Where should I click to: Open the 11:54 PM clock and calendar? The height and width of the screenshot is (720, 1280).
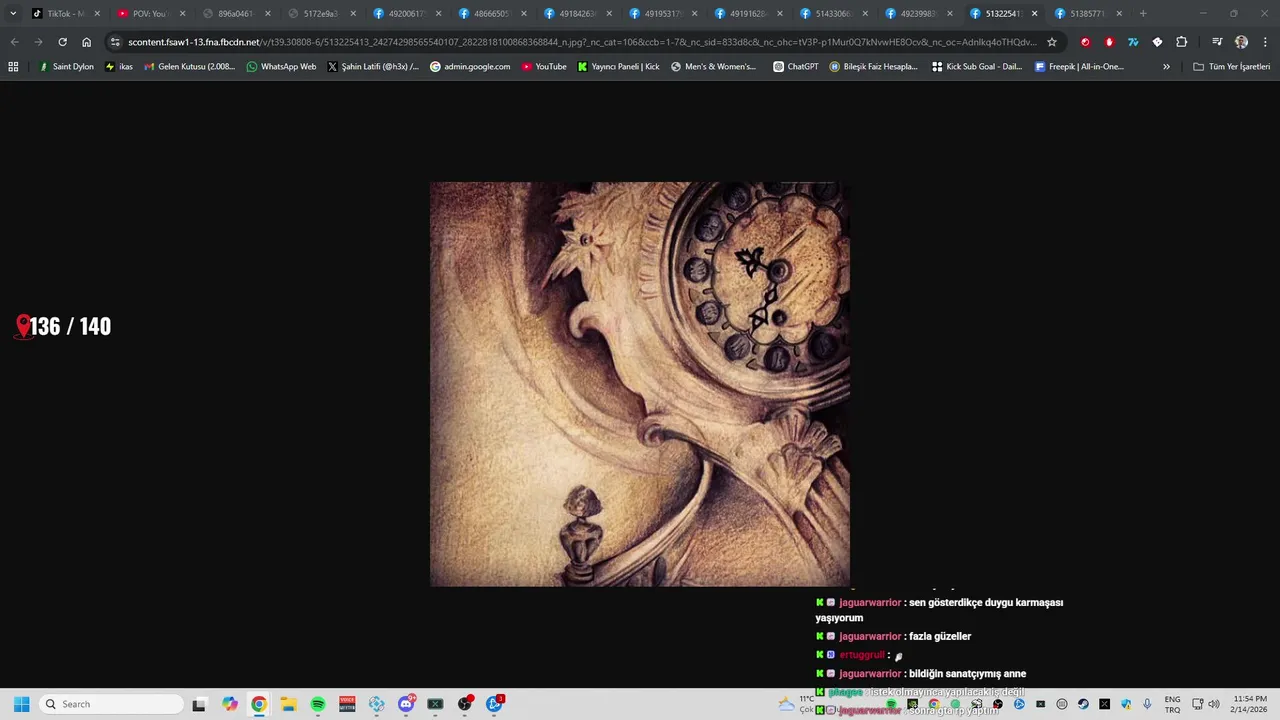pyautogui.click(x=1250, y=704)
